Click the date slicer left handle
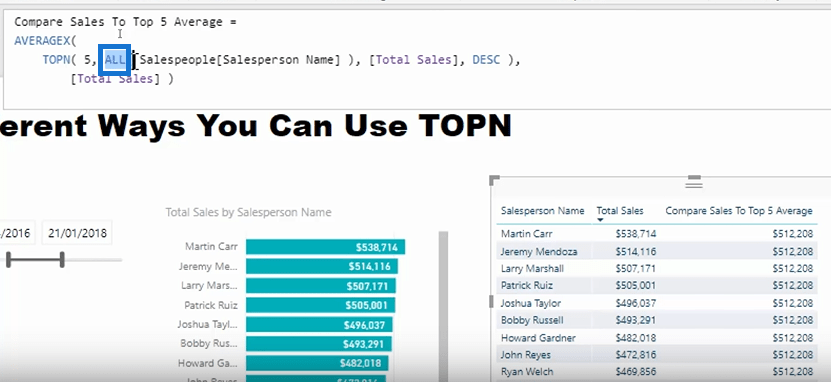The width and height of the screenshot is (831, 382). pos(8,260)
